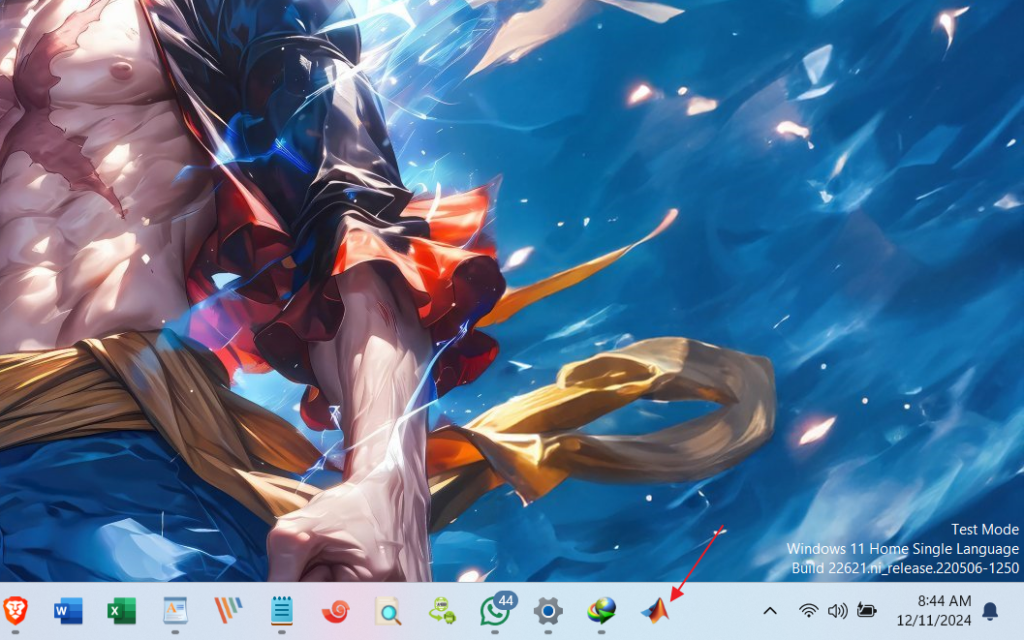Image resolution: width=1024 pixels, height=640 pixels.
Task: Open notifications using the bell icon
Action: click(990, 610)
